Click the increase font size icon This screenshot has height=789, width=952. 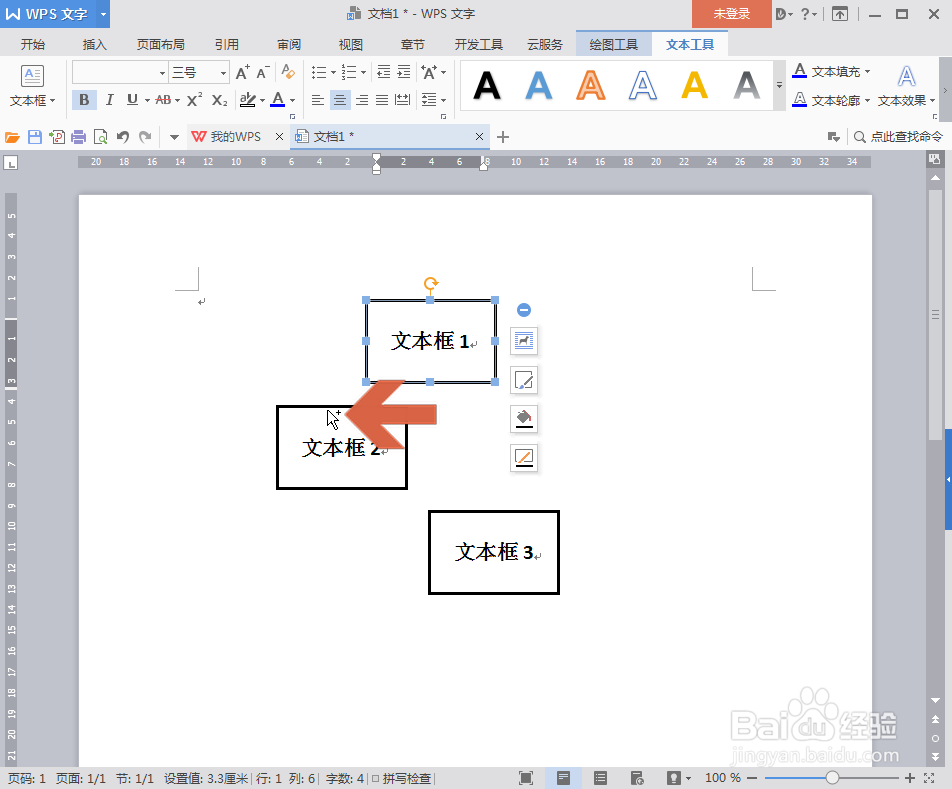click(242, 72)
